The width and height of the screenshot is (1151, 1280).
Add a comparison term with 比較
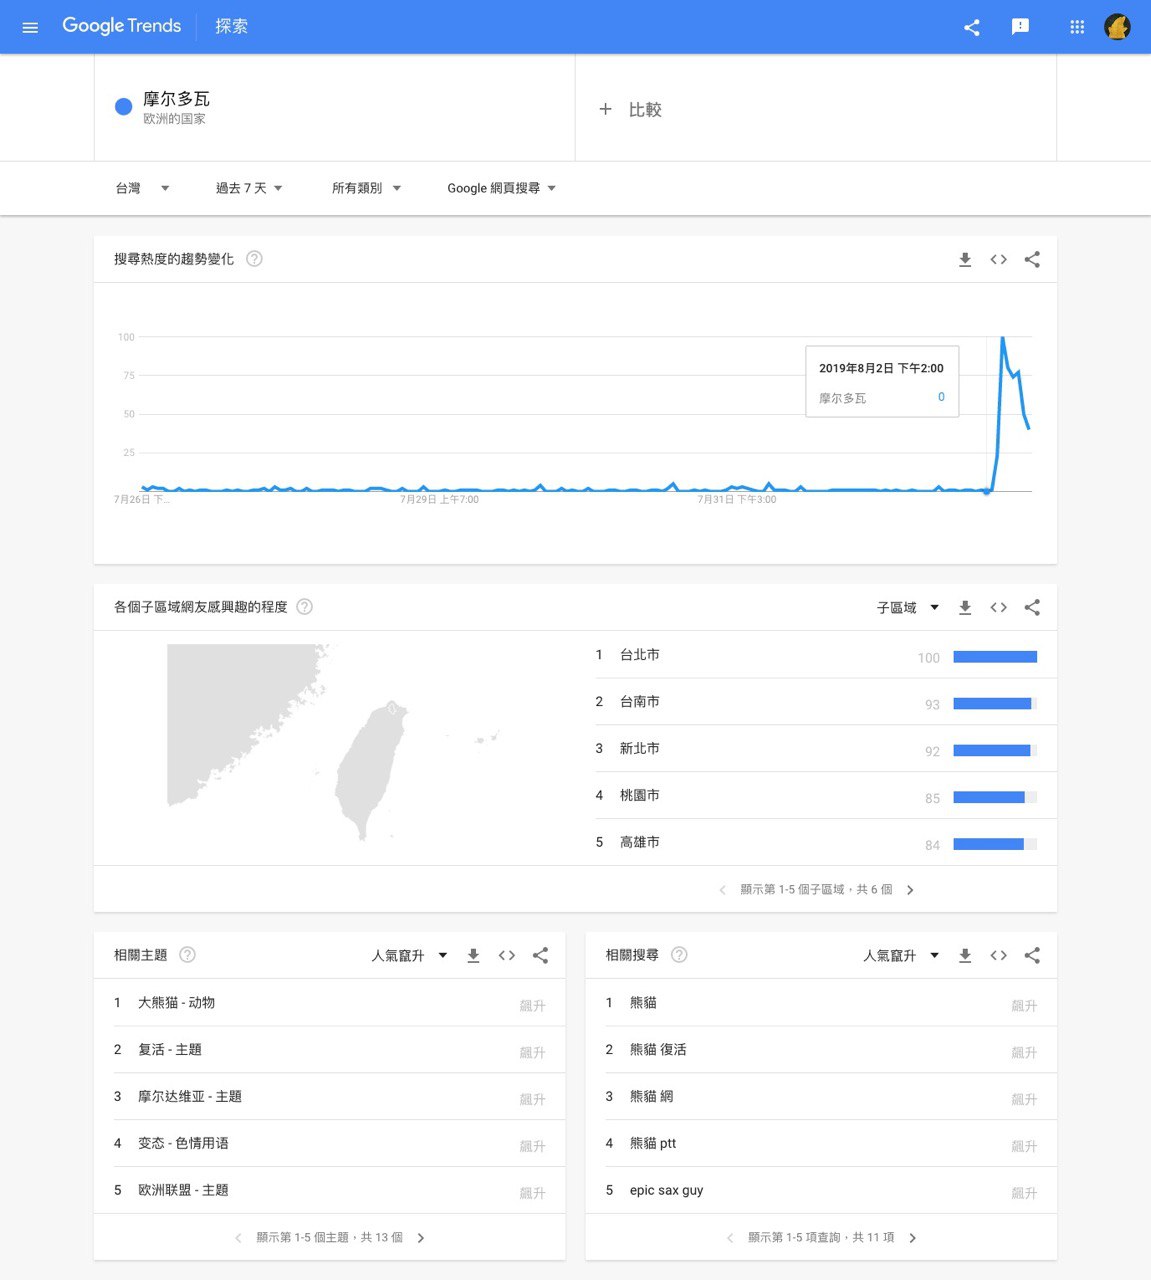point(630,109)
